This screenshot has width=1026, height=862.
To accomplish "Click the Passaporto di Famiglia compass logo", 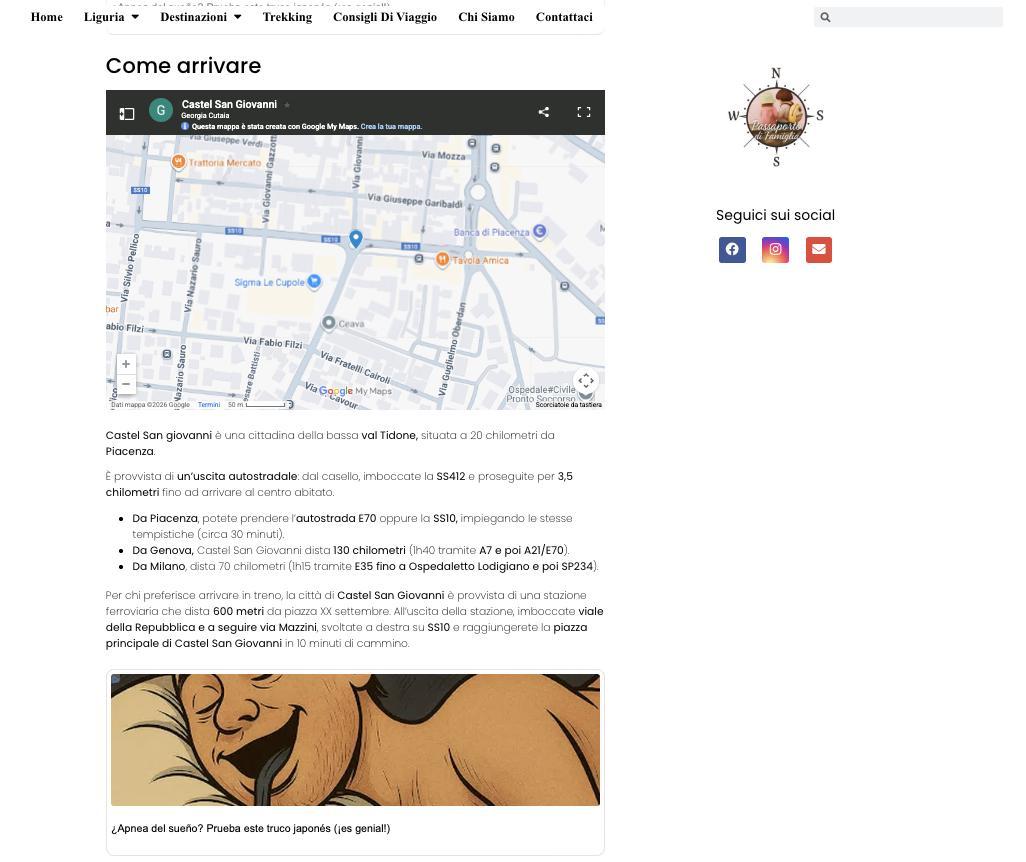I will tap(776, 117).
